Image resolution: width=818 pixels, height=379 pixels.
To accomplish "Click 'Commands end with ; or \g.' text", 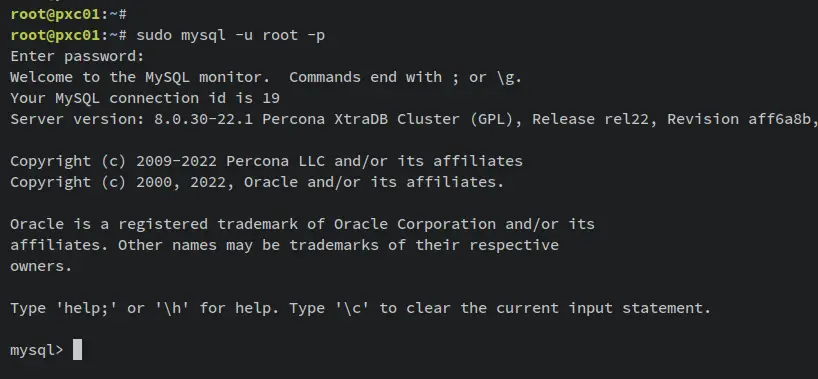I will 405,77.
